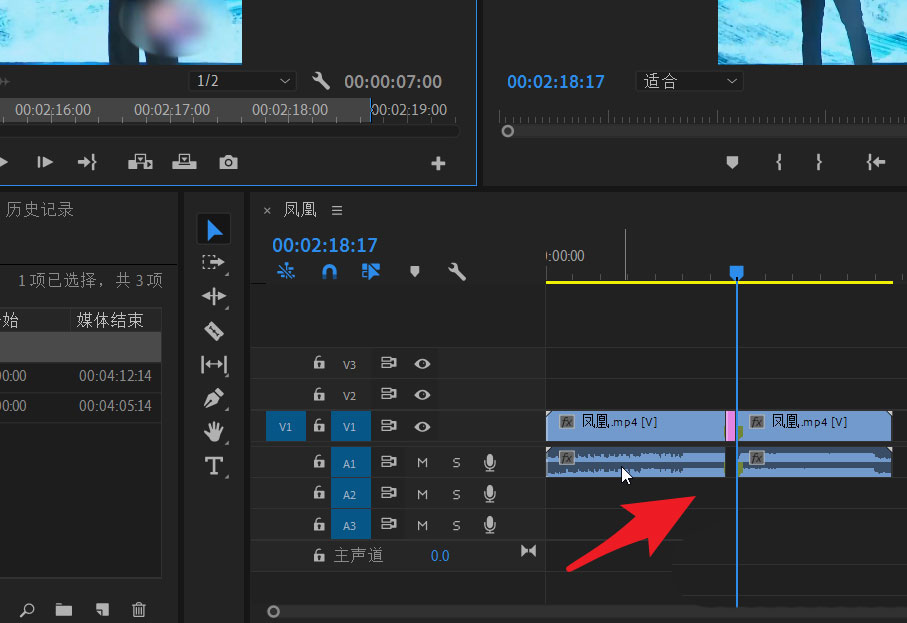The image size is (907, 623).
Task: Toggle track output eye on V1
Action: click(x=421, y=425)
